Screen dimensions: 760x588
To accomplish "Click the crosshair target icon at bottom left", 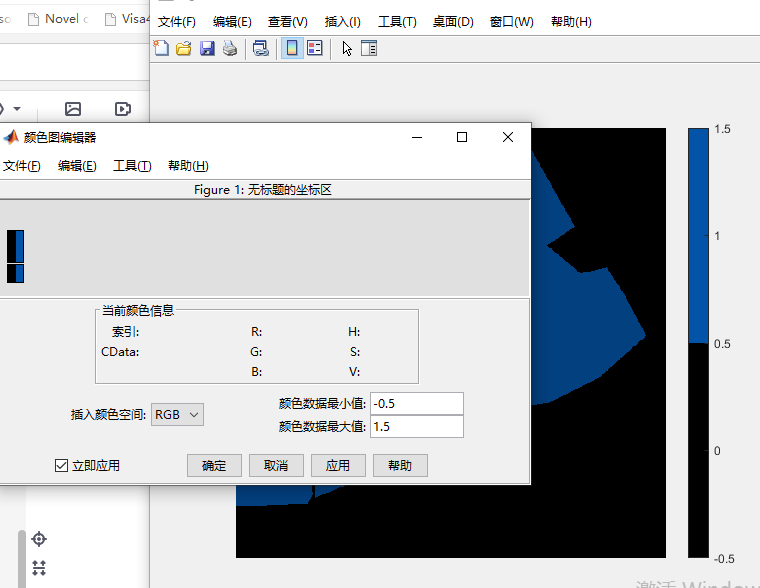I will tap(39, 539).
